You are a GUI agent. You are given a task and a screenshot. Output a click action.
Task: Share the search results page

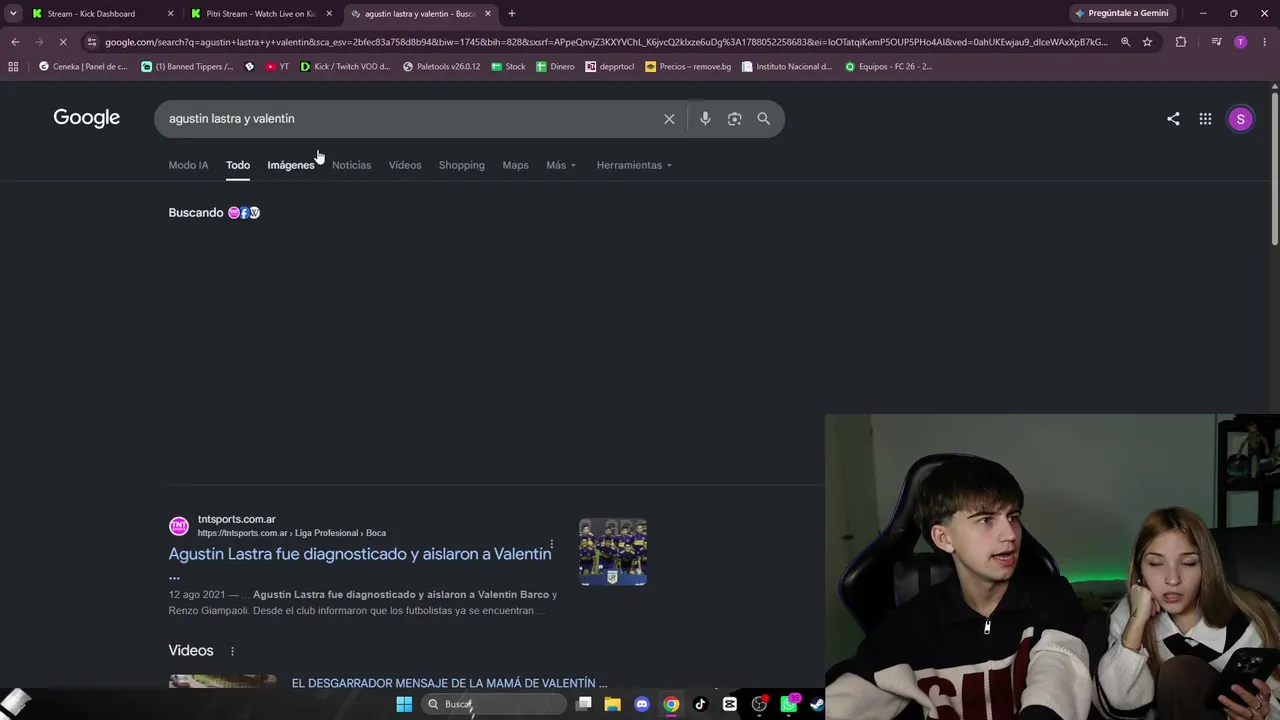[1173, 119]
